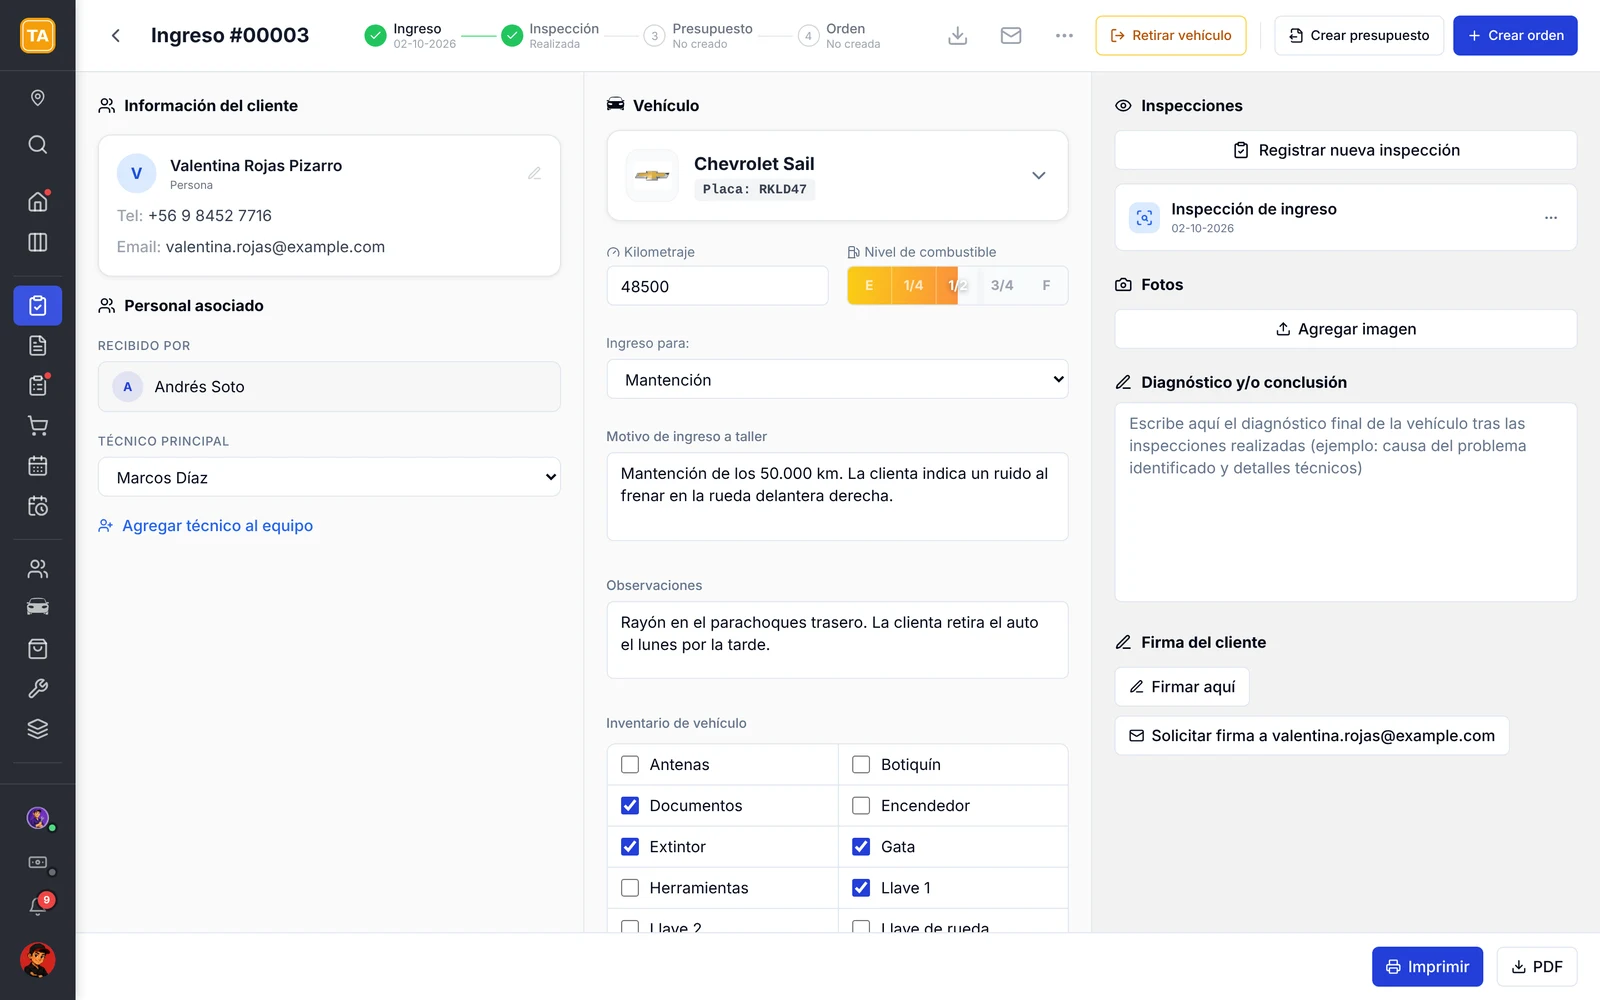The image size is (1600, 1000).
Task: Uncheck the Extintor inventory checkbox
Action: tap(630, 847)
